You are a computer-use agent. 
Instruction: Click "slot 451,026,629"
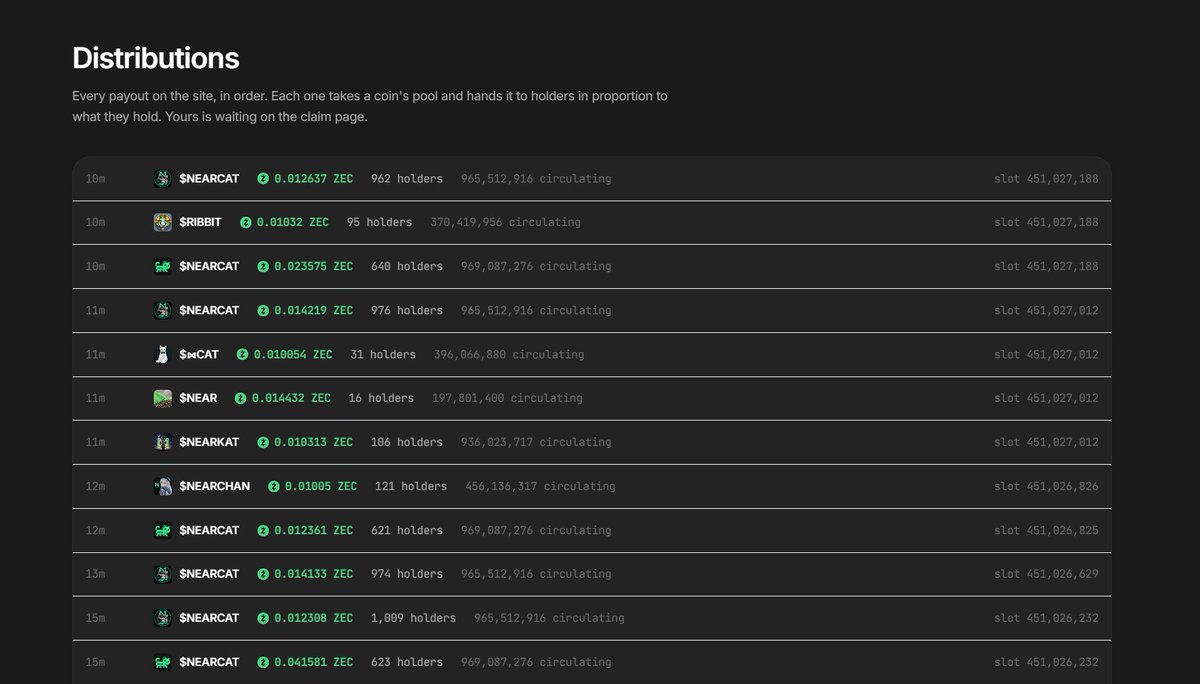[x=1046, y=574]
